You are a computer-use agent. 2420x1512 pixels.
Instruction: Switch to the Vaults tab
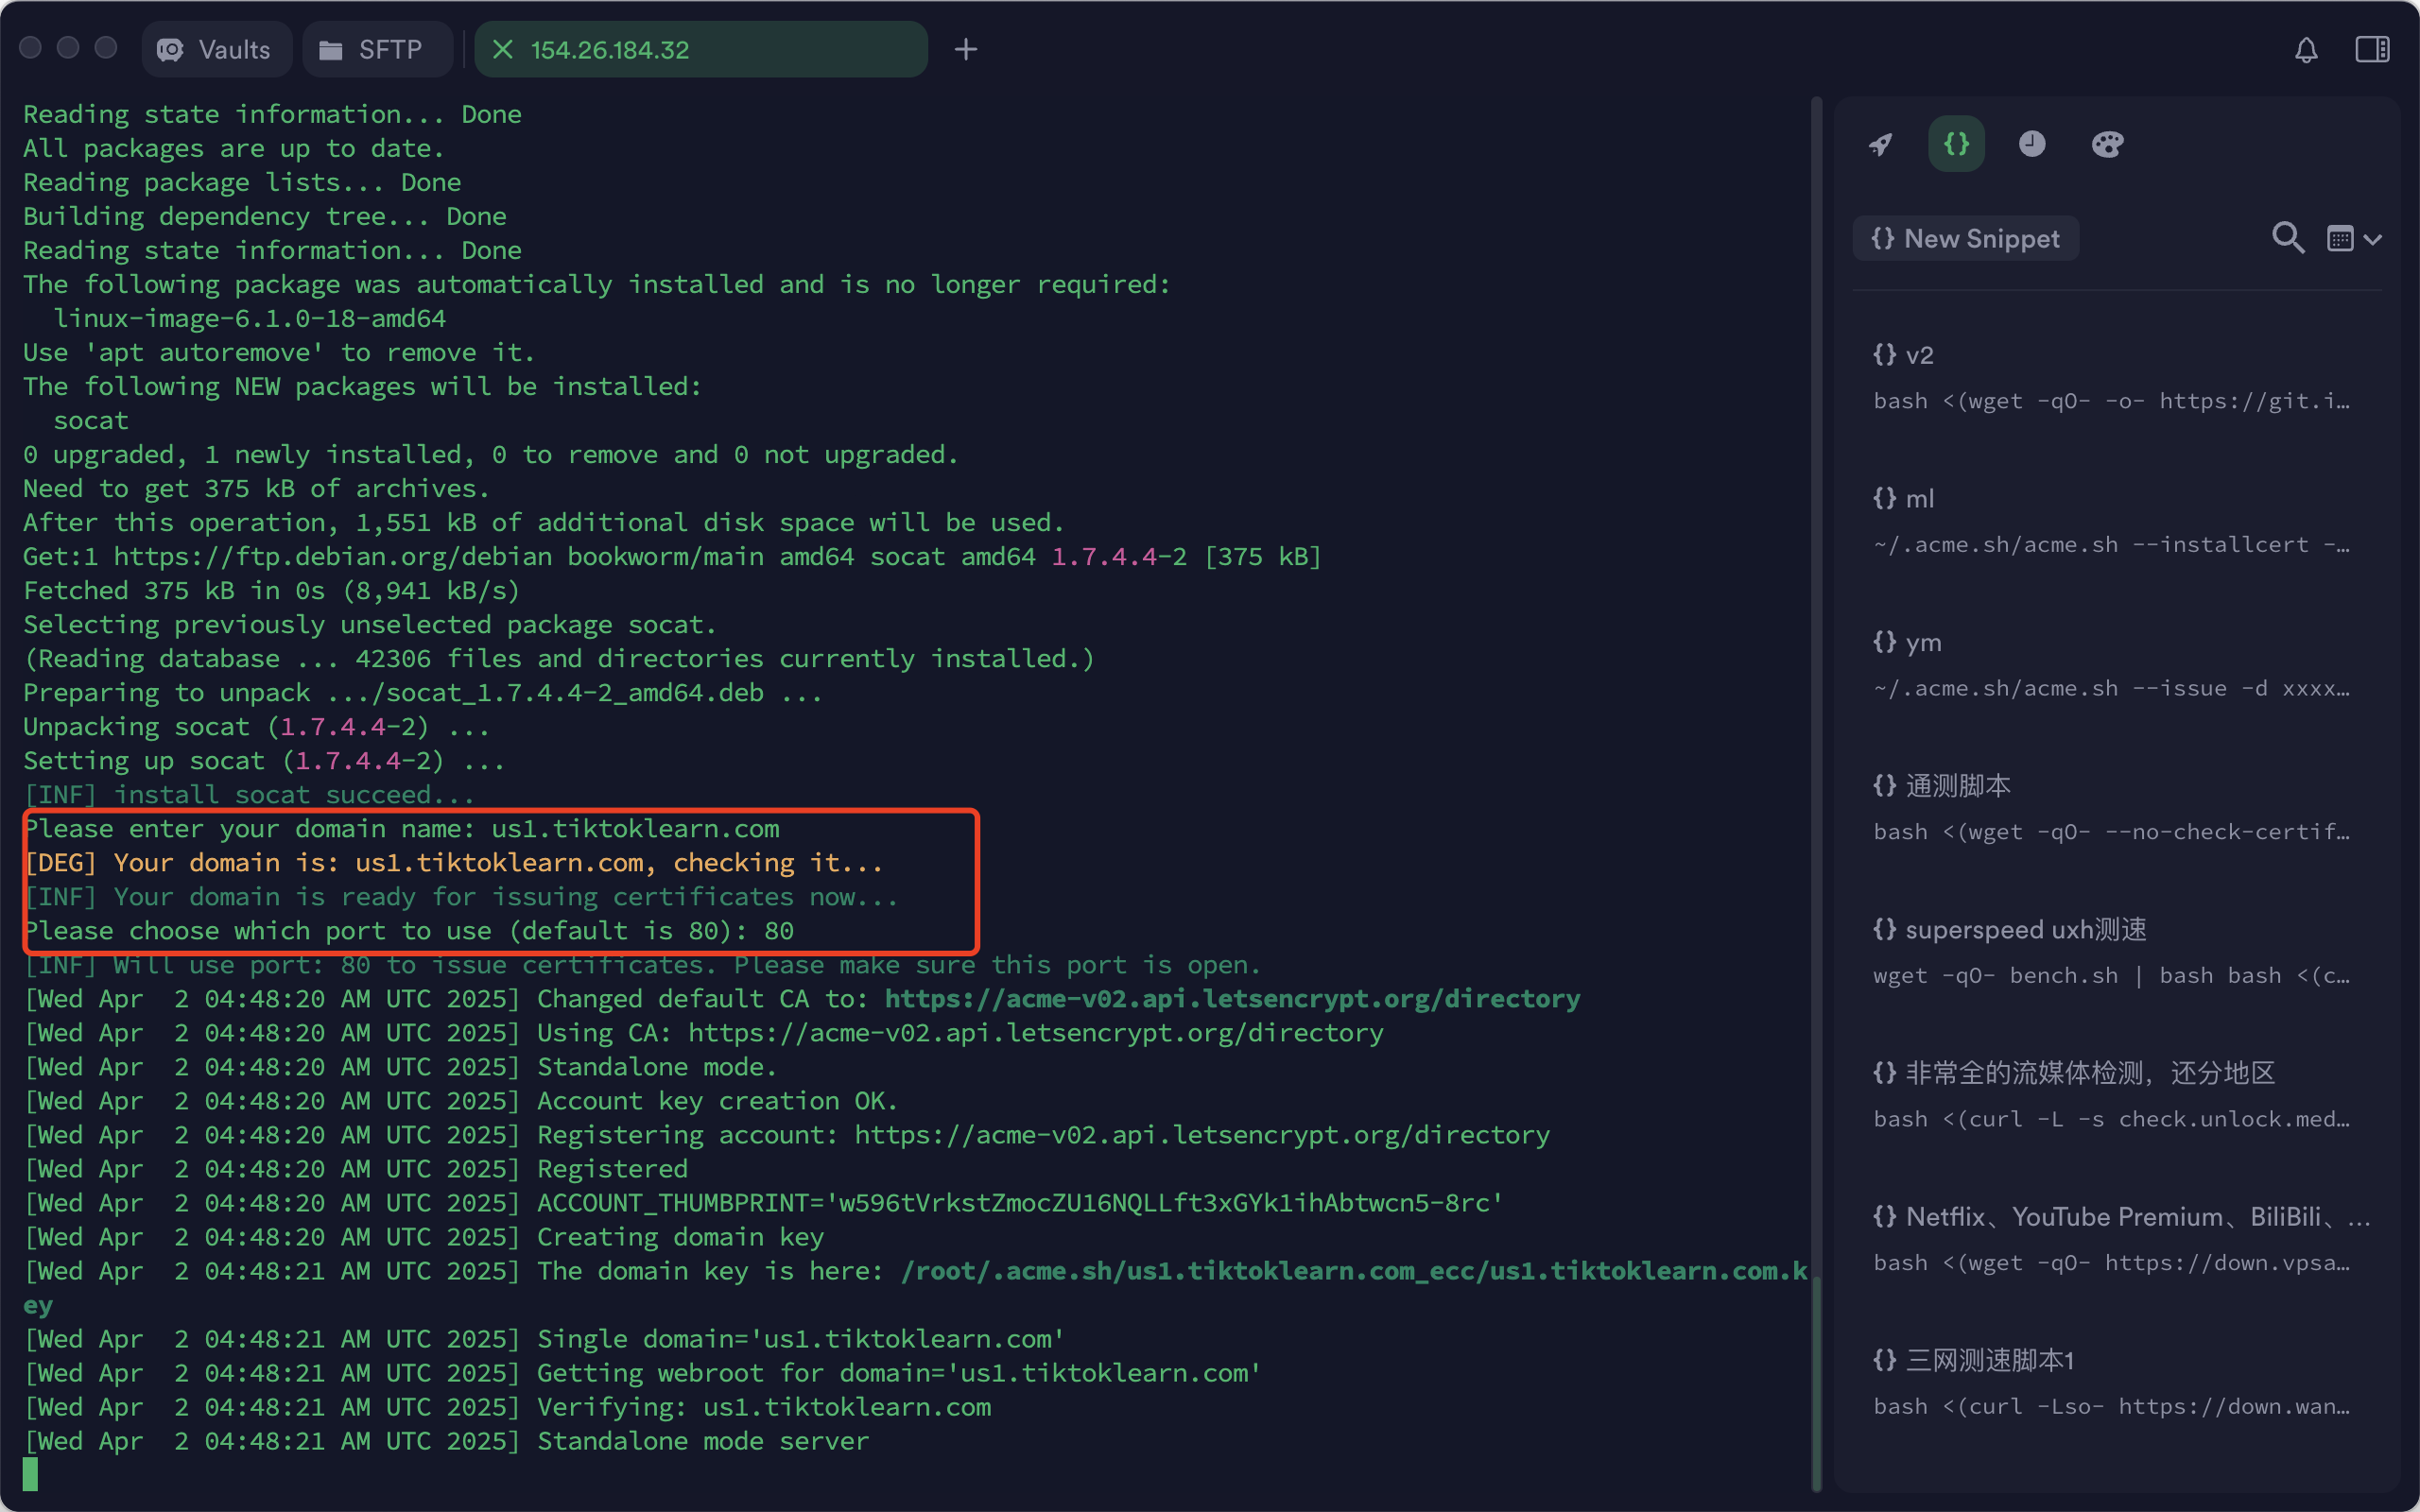216,49
